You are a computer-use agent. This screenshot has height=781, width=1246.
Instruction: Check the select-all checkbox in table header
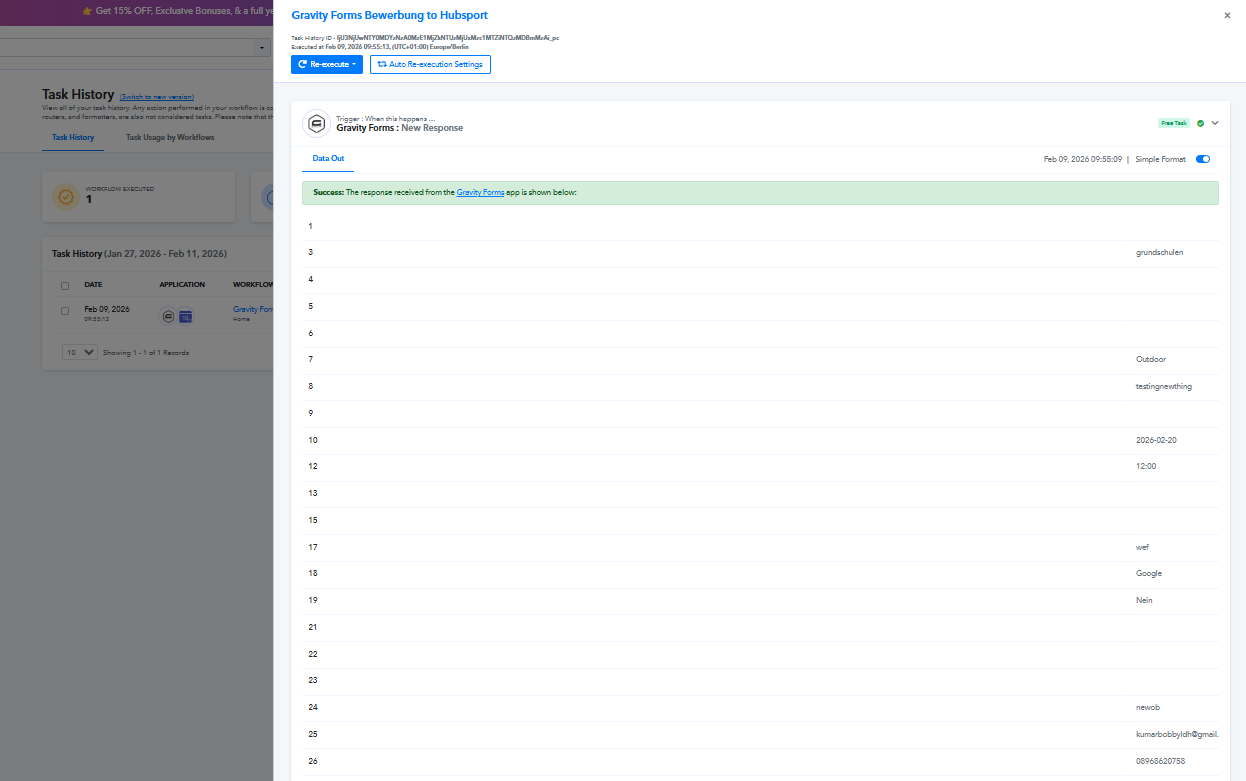tap(65, 285)
